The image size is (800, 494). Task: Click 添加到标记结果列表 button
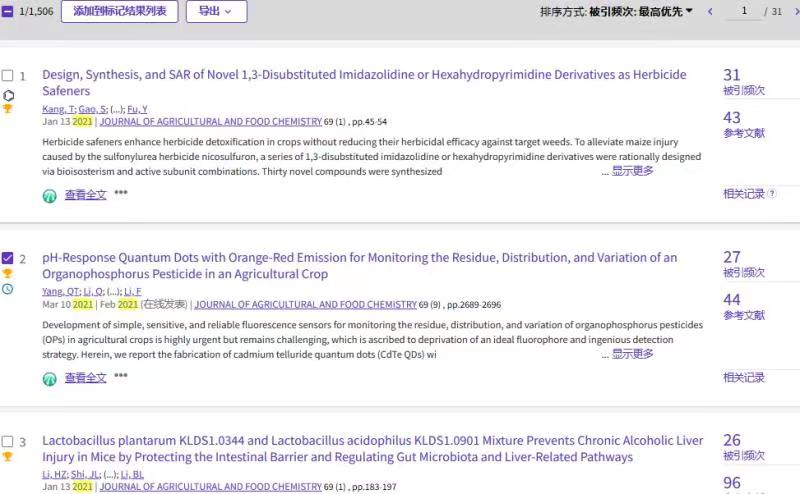(x=119, y=12)
